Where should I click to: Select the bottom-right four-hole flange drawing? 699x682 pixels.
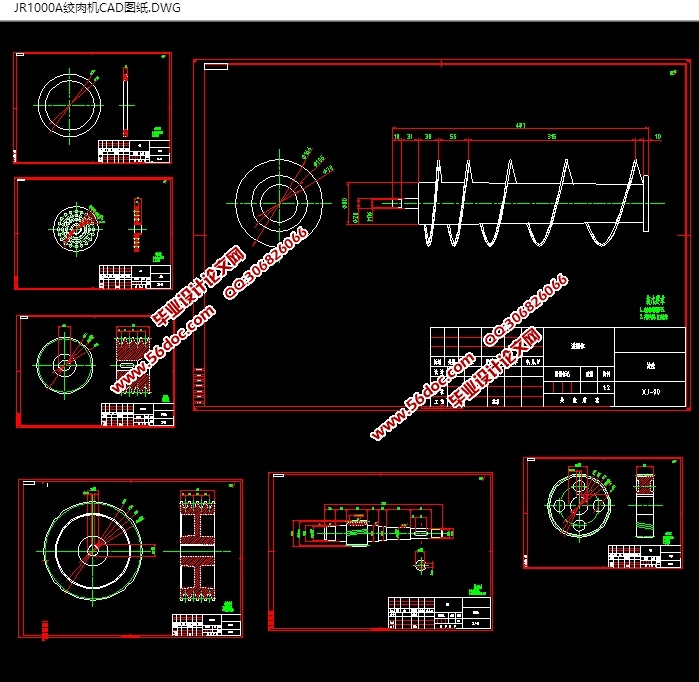pos(600,512)
